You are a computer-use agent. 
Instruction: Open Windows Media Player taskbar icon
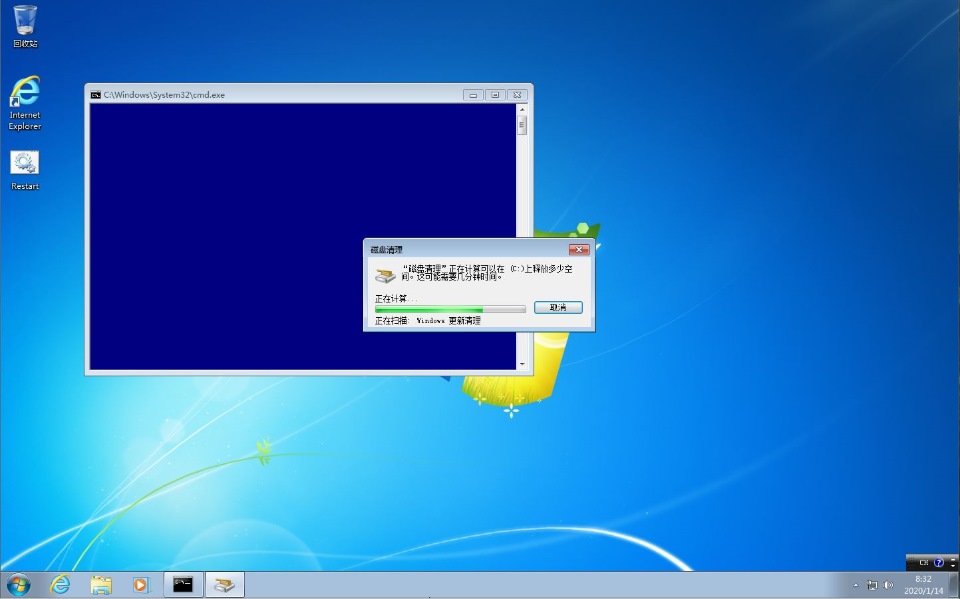click(141, 585)
